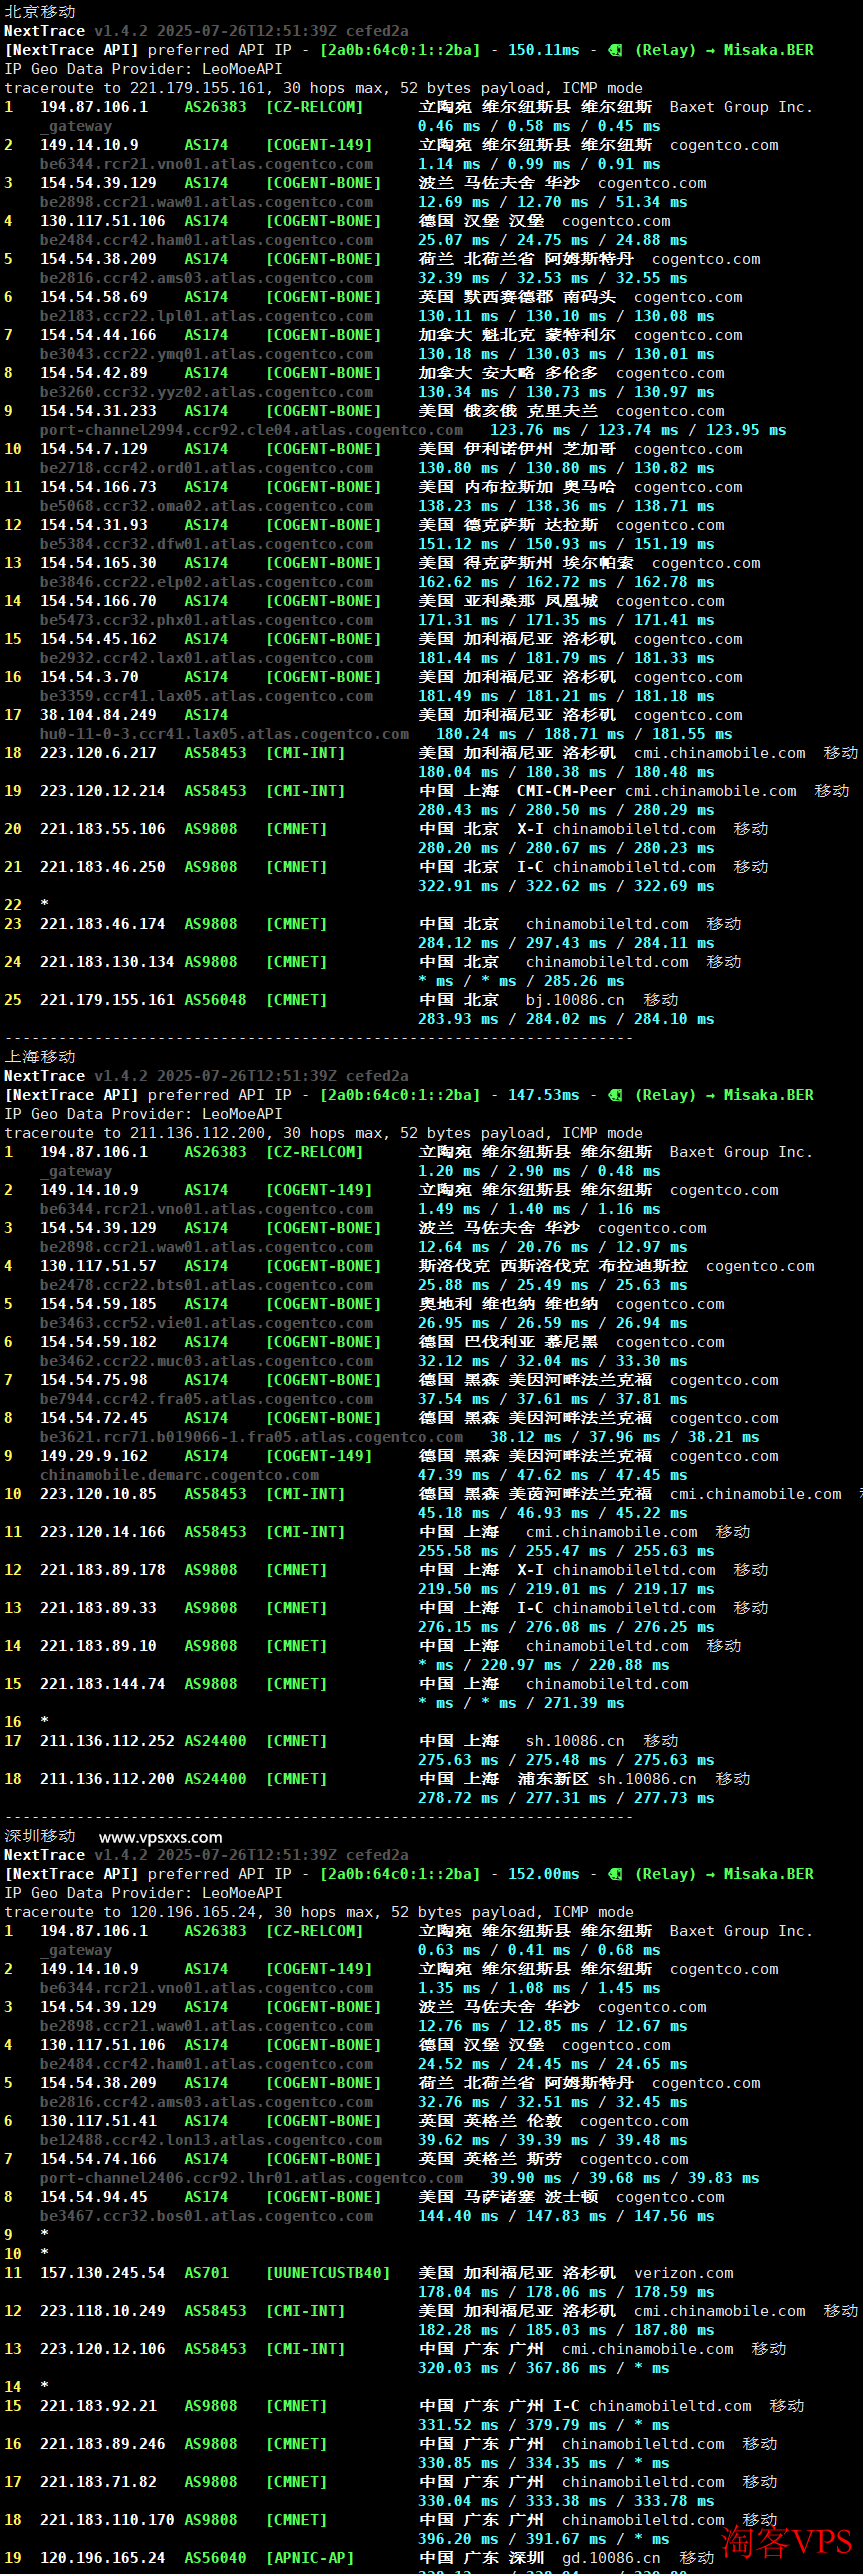The height and width of the screenshot is (2574, 863).
Task: Click hop IP 221.183.130.134
Action: tap(107, 962)
